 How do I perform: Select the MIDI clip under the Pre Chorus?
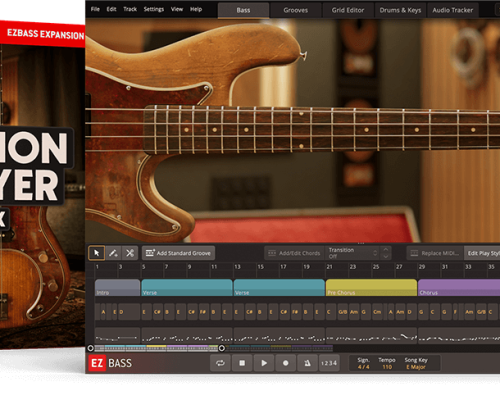[371, 336]
